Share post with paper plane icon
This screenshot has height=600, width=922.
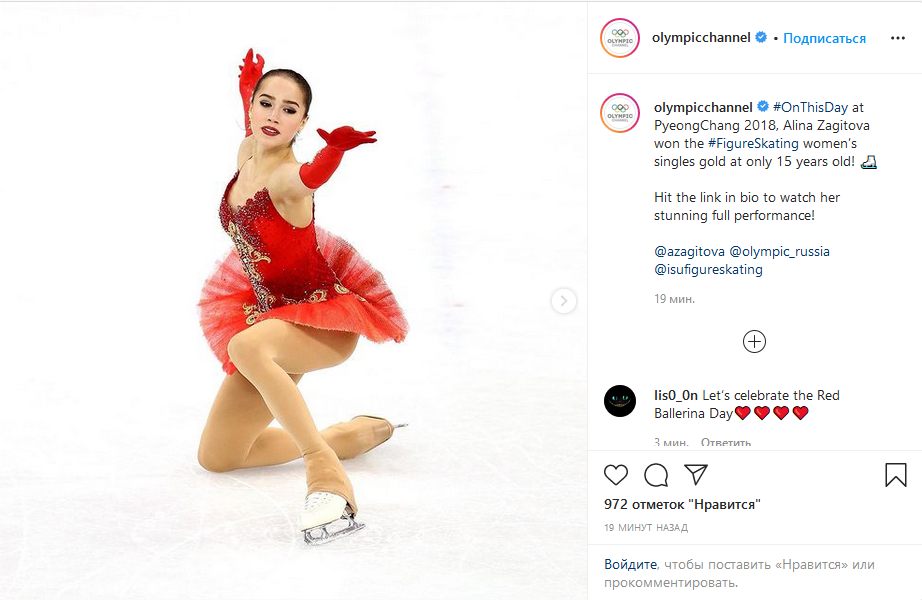tap(696, 474)
